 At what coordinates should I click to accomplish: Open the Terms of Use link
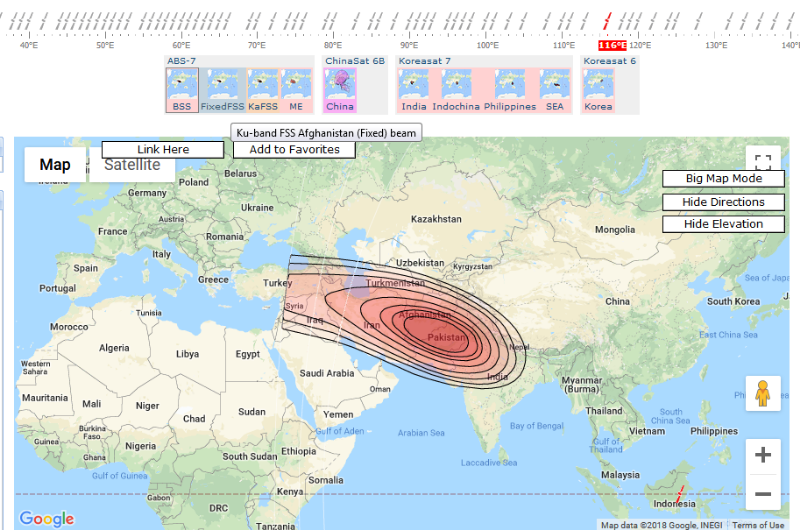[x=758, y=525]
